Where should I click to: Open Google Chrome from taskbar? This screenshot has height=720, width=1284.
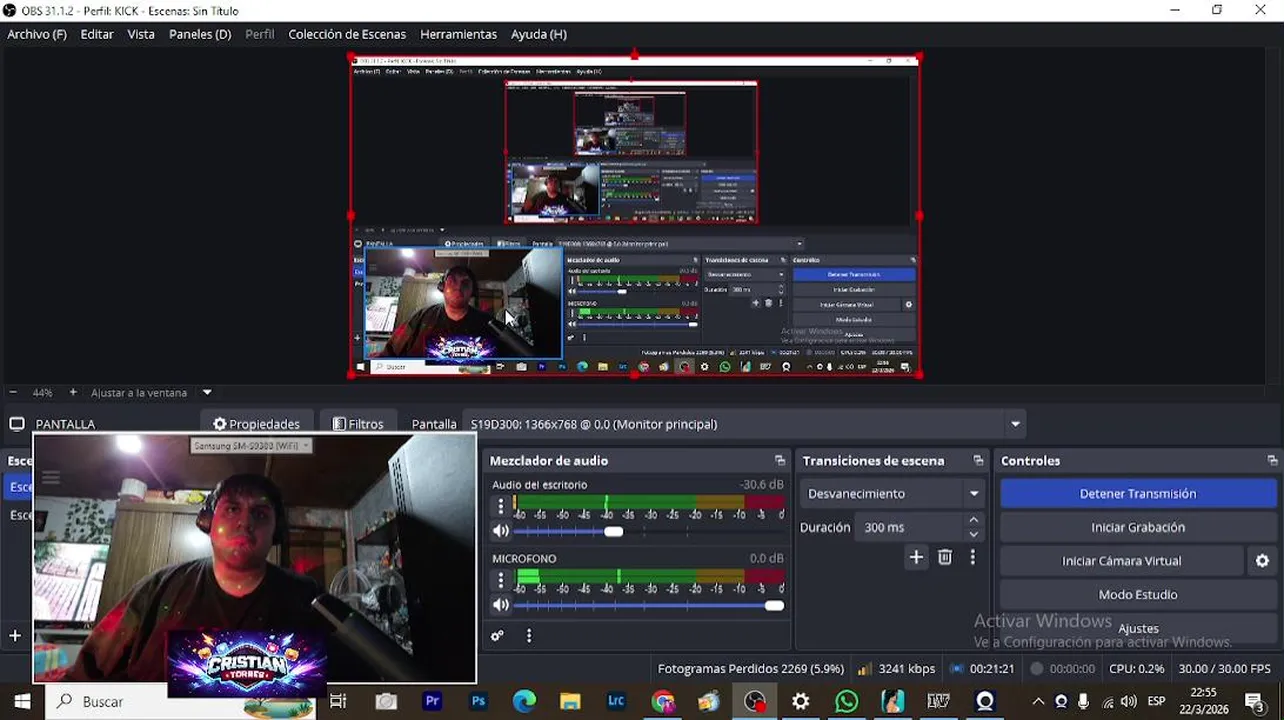click(x=663, y=701)
